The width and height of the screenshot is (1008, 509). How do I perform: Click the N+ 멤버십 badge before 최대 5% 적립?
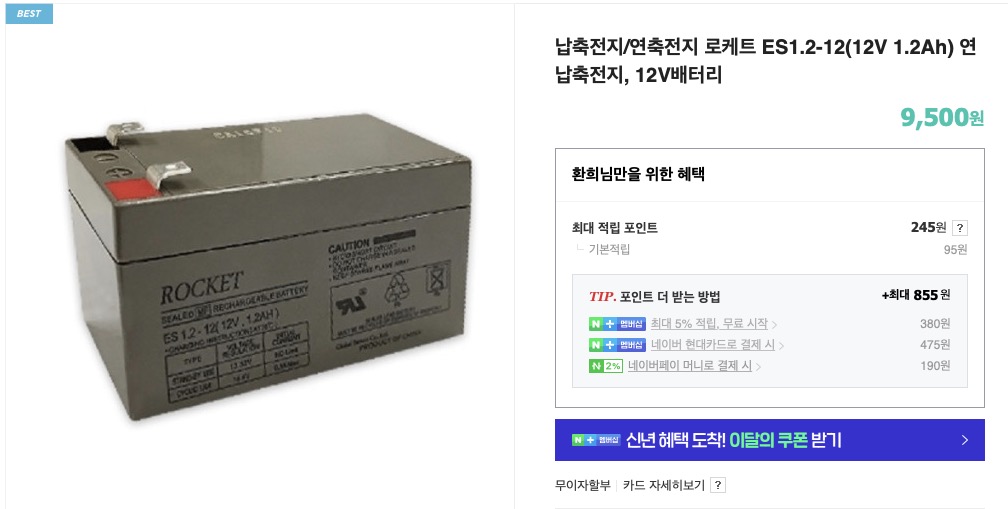tap(617, 325)
